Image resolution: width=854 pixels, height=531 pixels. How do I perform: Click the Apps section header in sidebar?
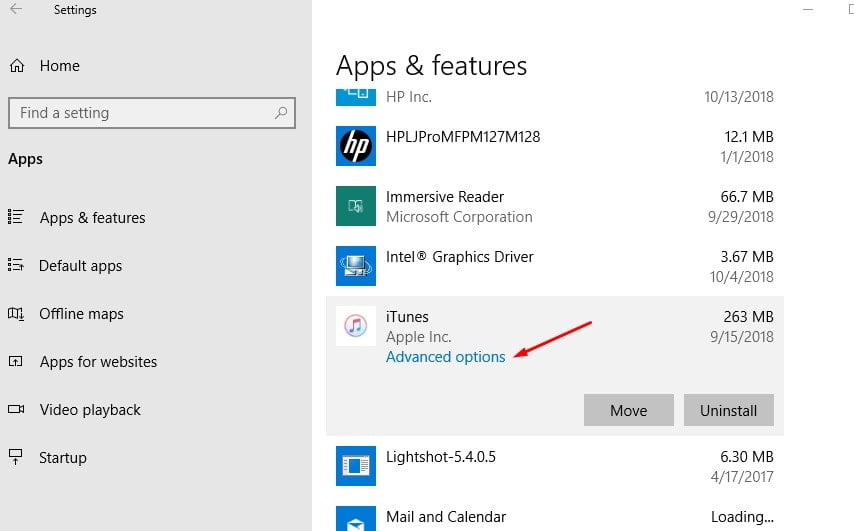(26, 159)
